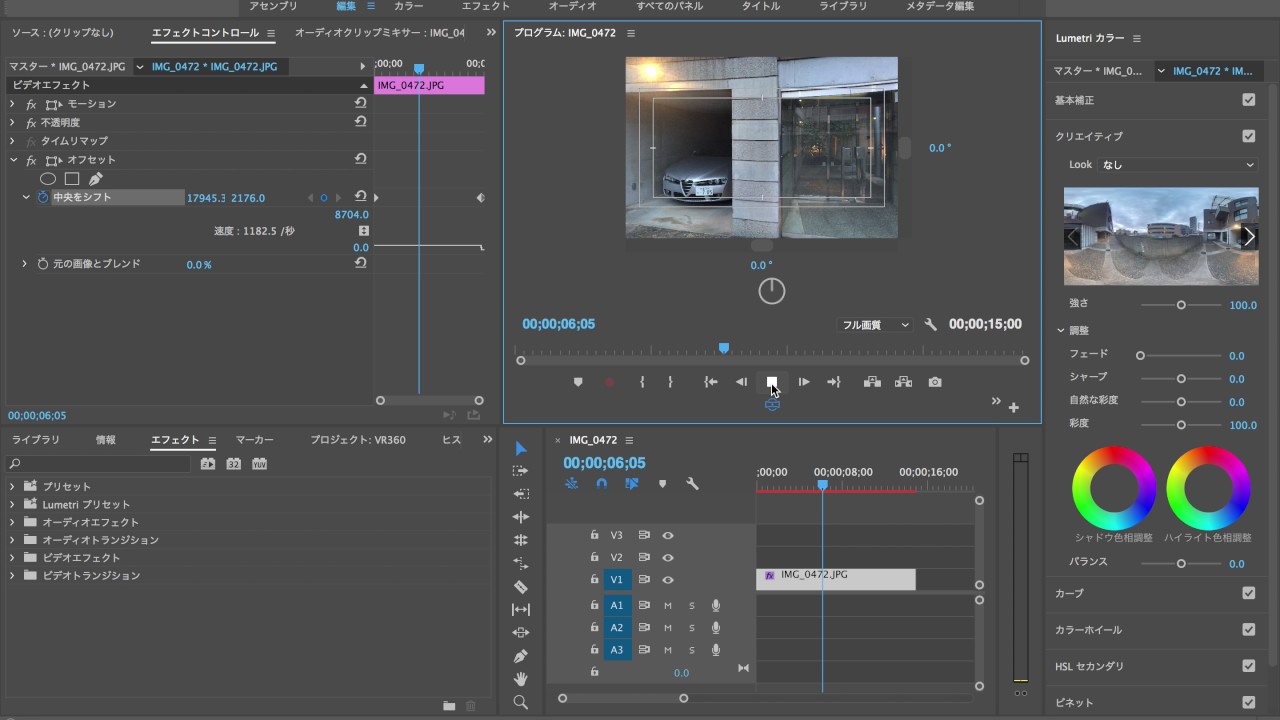Viewport: 1280px width, 720px height.
Task: Expand the Lumetri プリセット folder
Action: pos(12,504)
